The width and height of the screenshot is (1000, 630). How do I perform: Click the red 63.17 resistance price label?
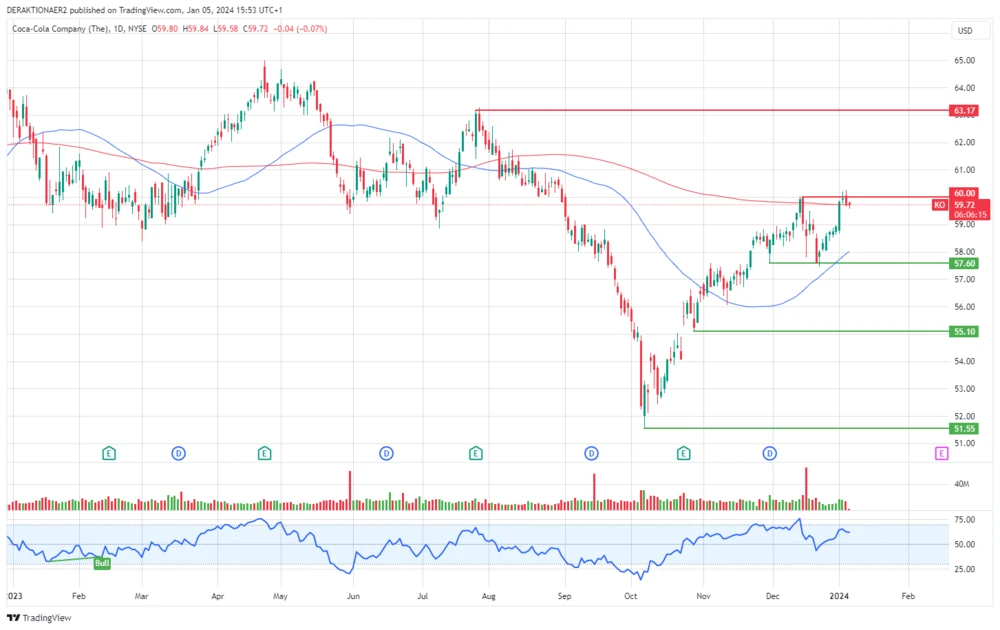click(x=963, y=112)
